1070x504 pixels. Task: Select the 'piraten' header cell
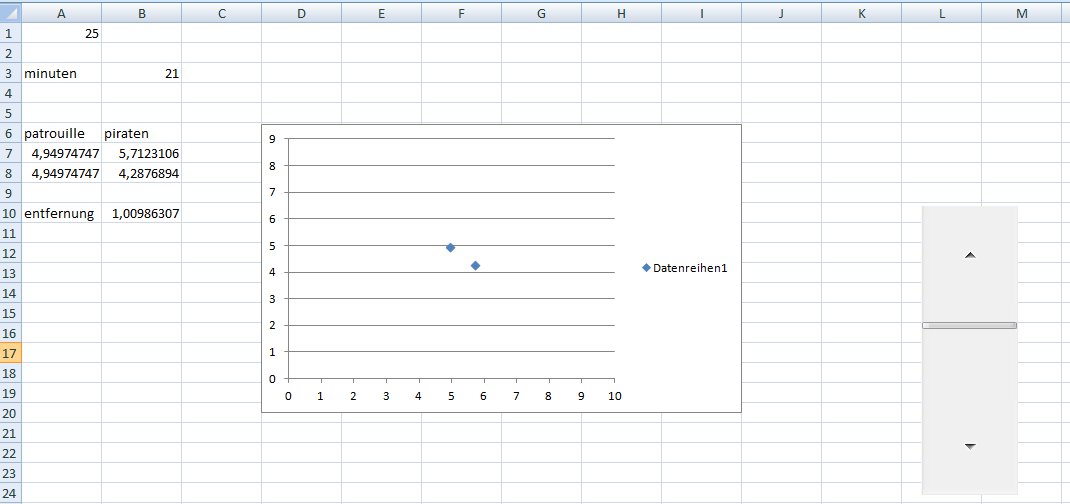tap(141, 133)
